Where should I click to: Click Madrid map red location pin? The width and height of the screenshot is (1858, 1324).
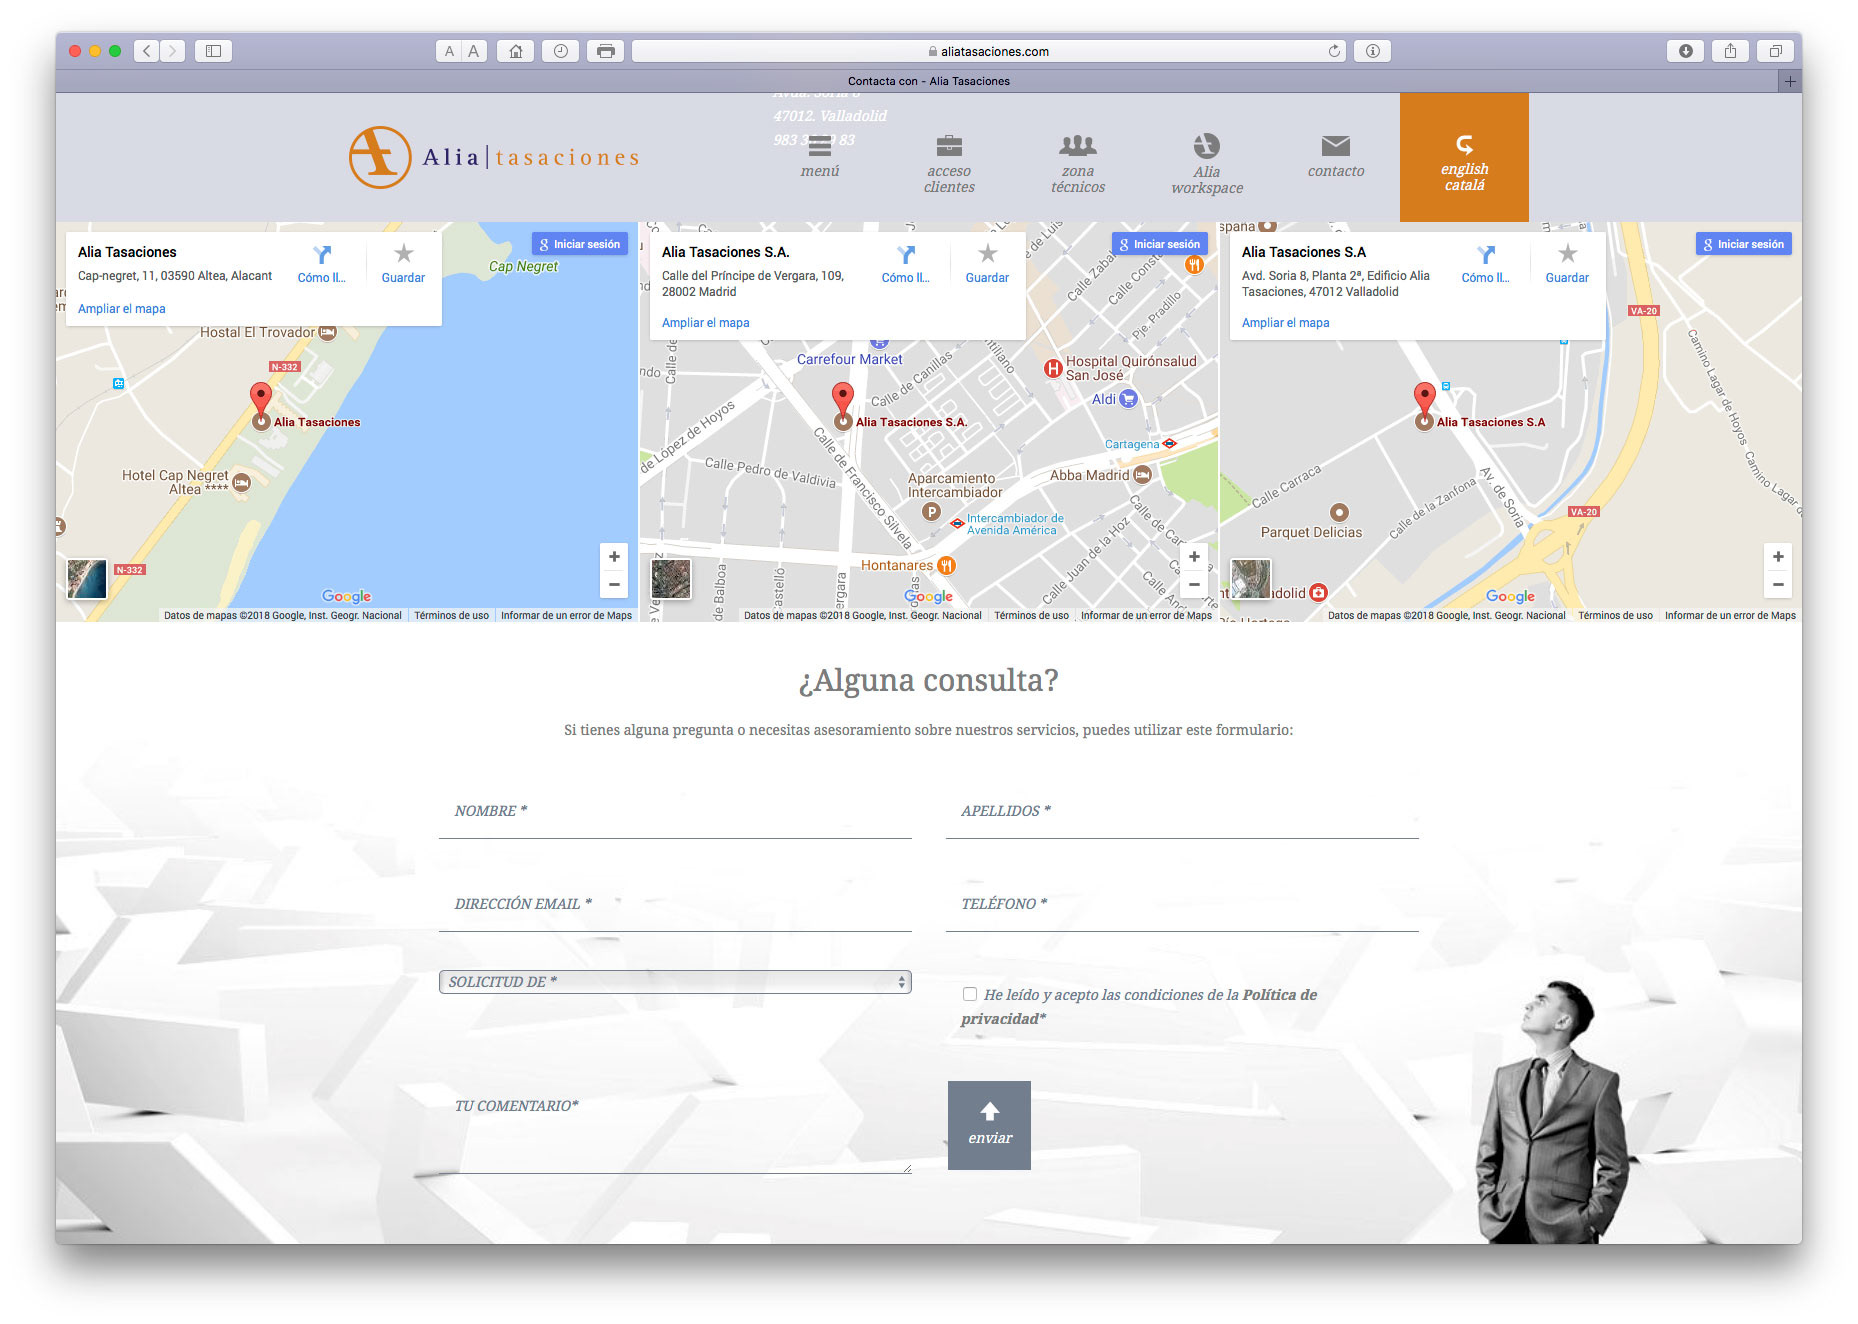click(843, 399)
